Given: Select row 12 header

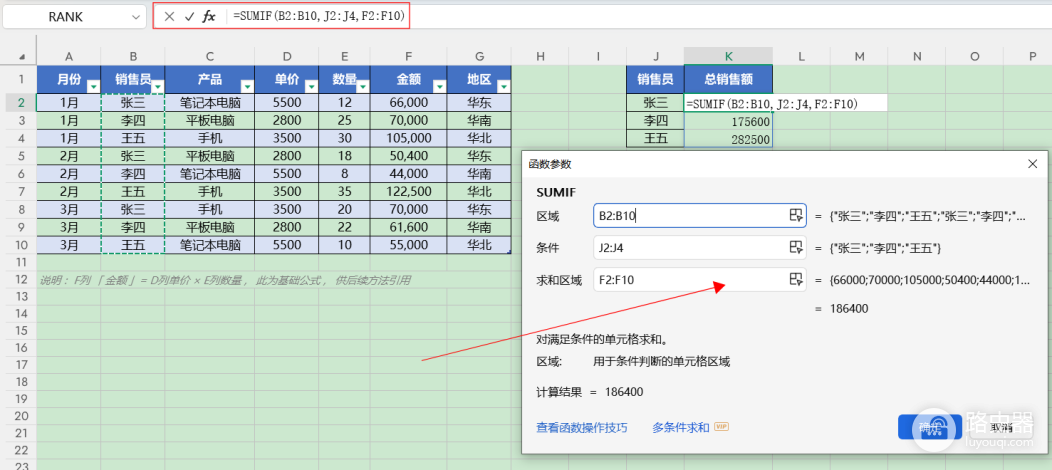Looking at the screenshot, I should tap(22, 280).
